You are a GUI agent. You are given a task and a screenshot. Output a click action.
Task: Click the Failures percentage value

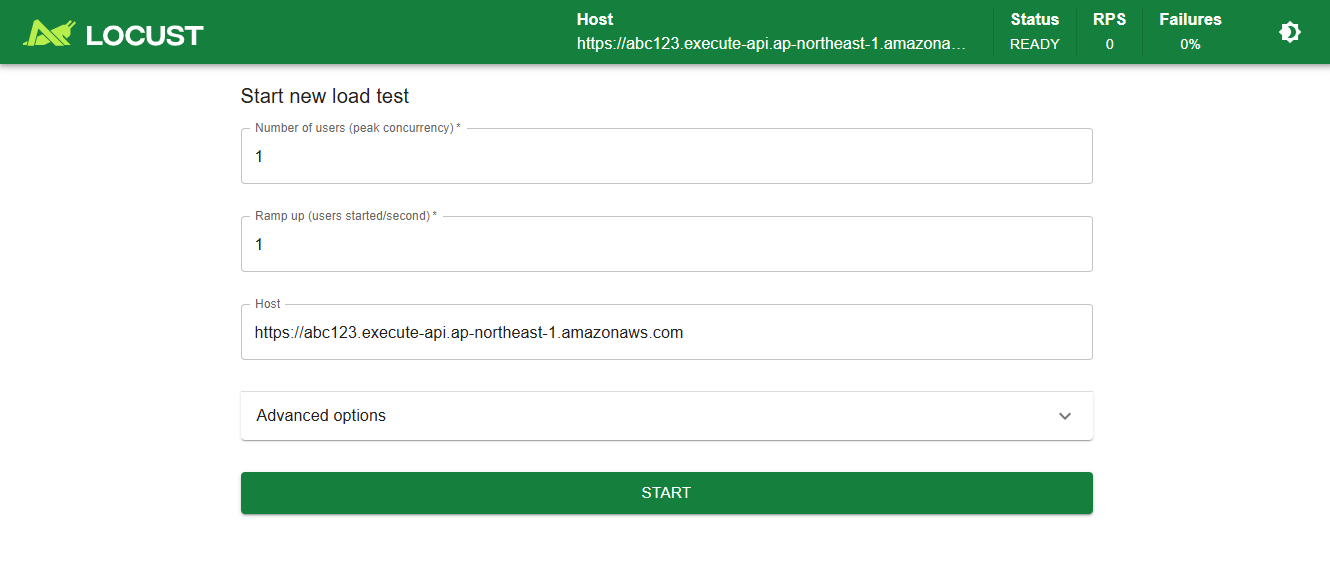pyautogui.click(x=1190, y=44)
